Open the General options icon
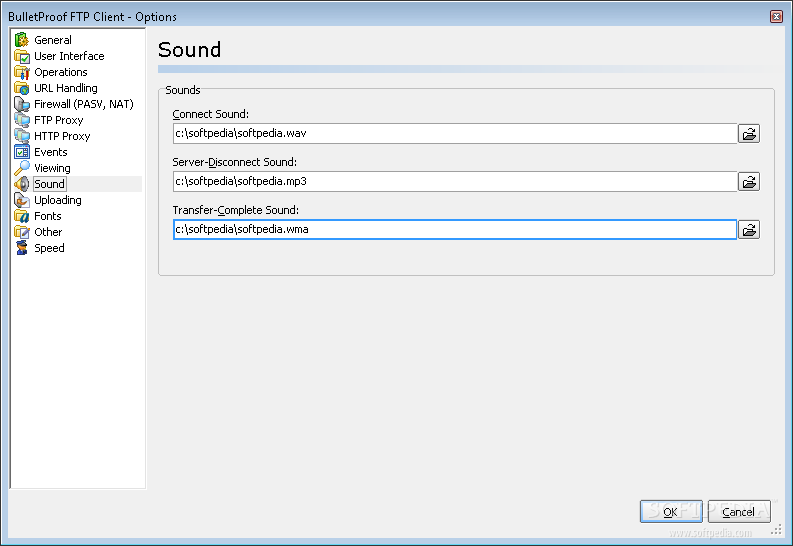The image size is (793, 546). 22,40
